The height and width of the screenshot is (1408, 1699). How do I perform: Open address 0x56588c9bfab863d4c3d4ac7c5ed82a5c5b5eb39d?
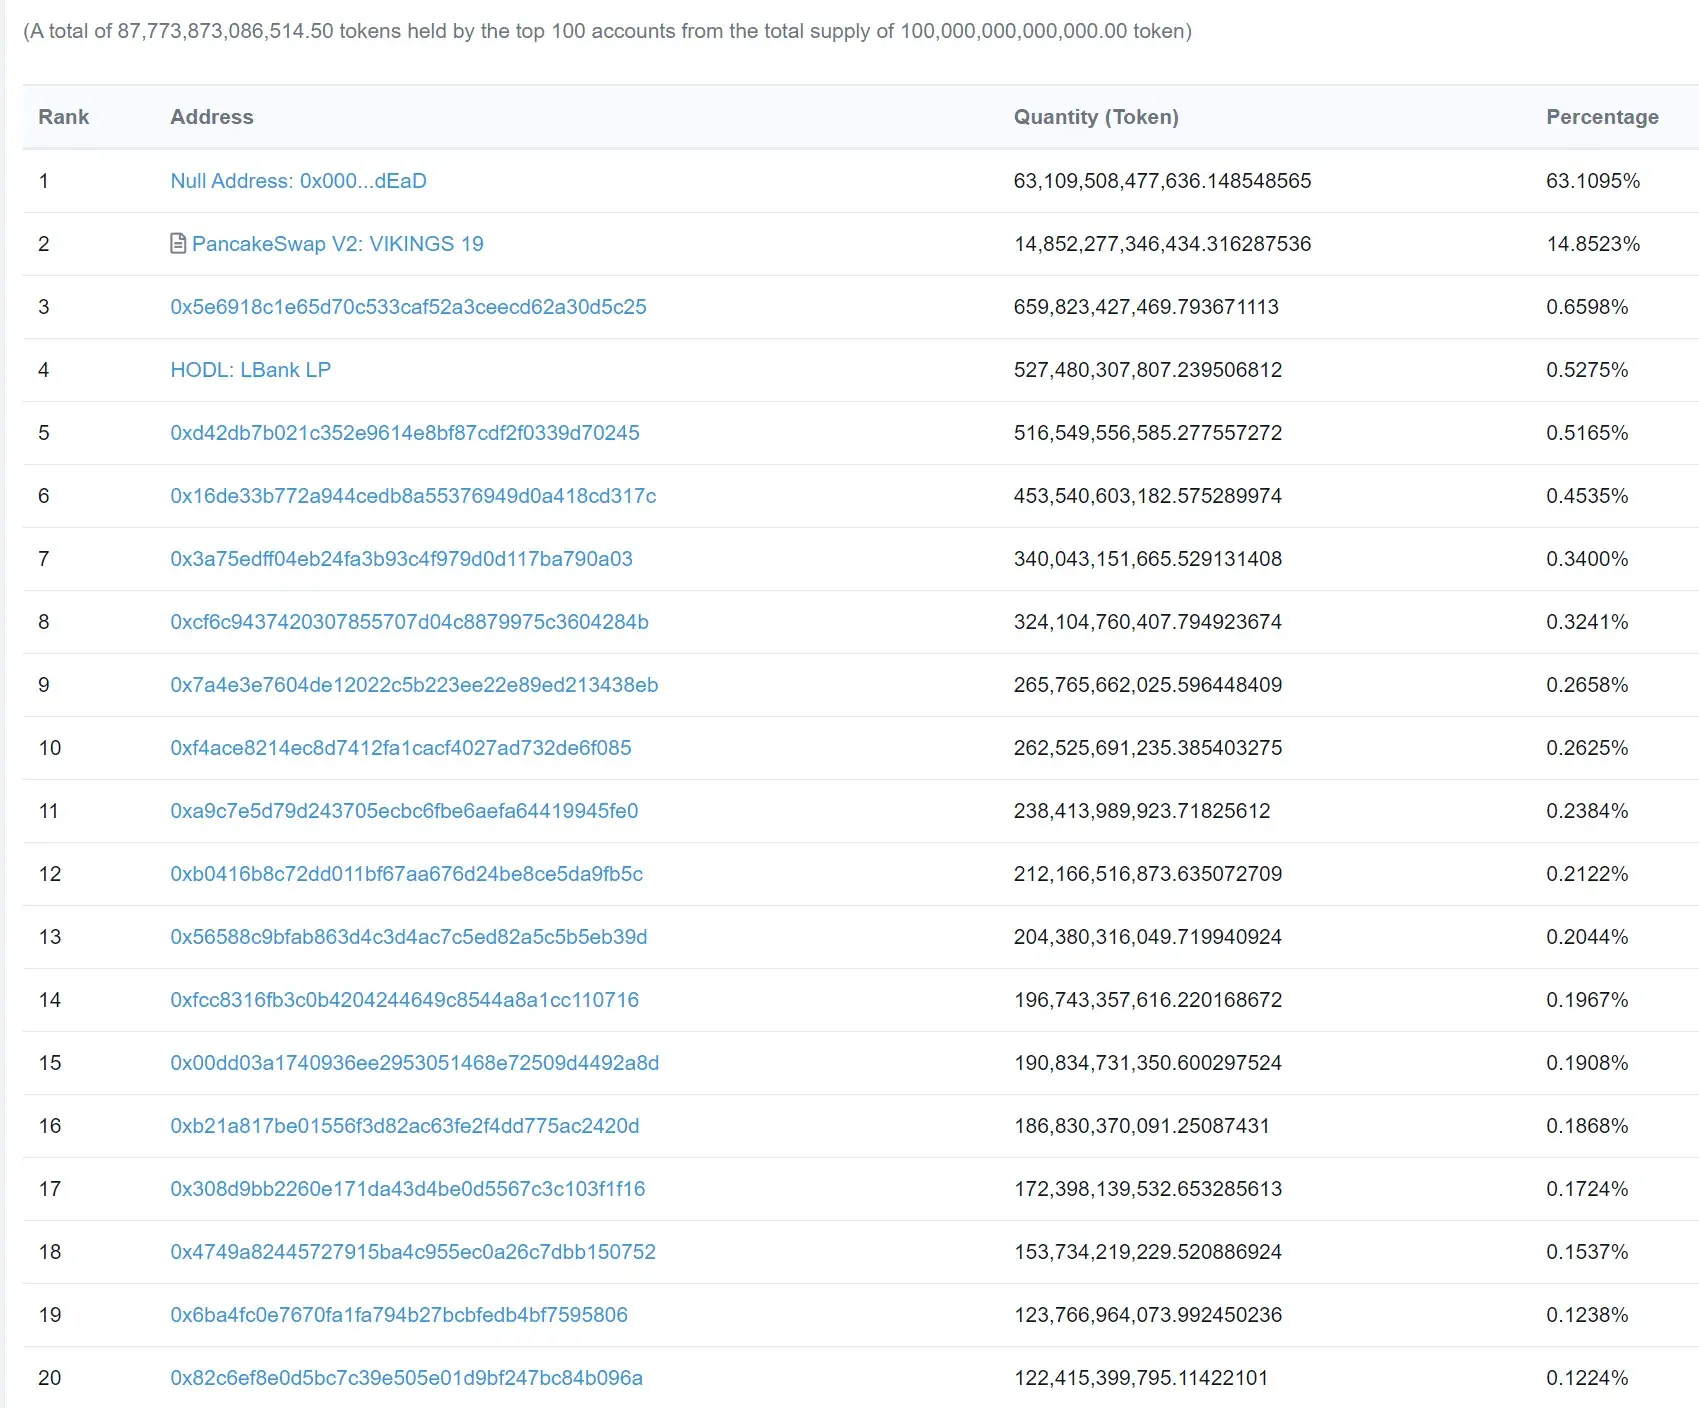(409, 937)
